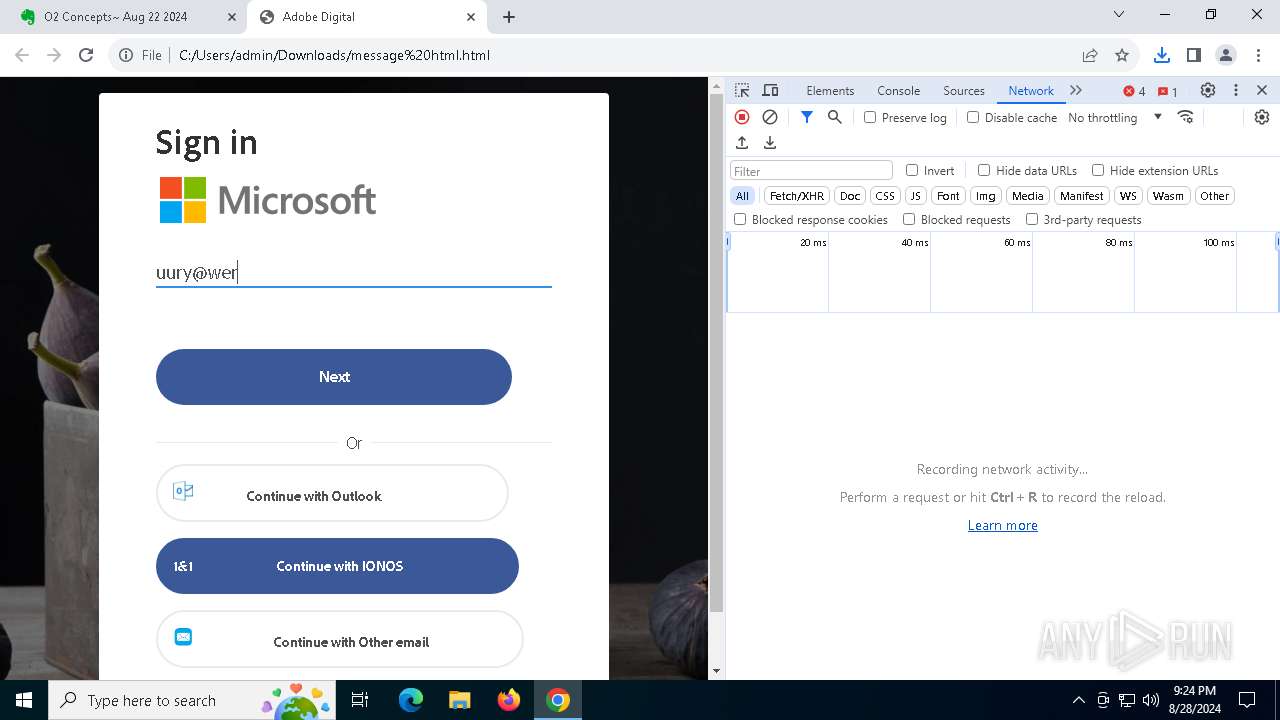Open network conditions wifi icon

pyautogui.click(x=1186, y=117)
